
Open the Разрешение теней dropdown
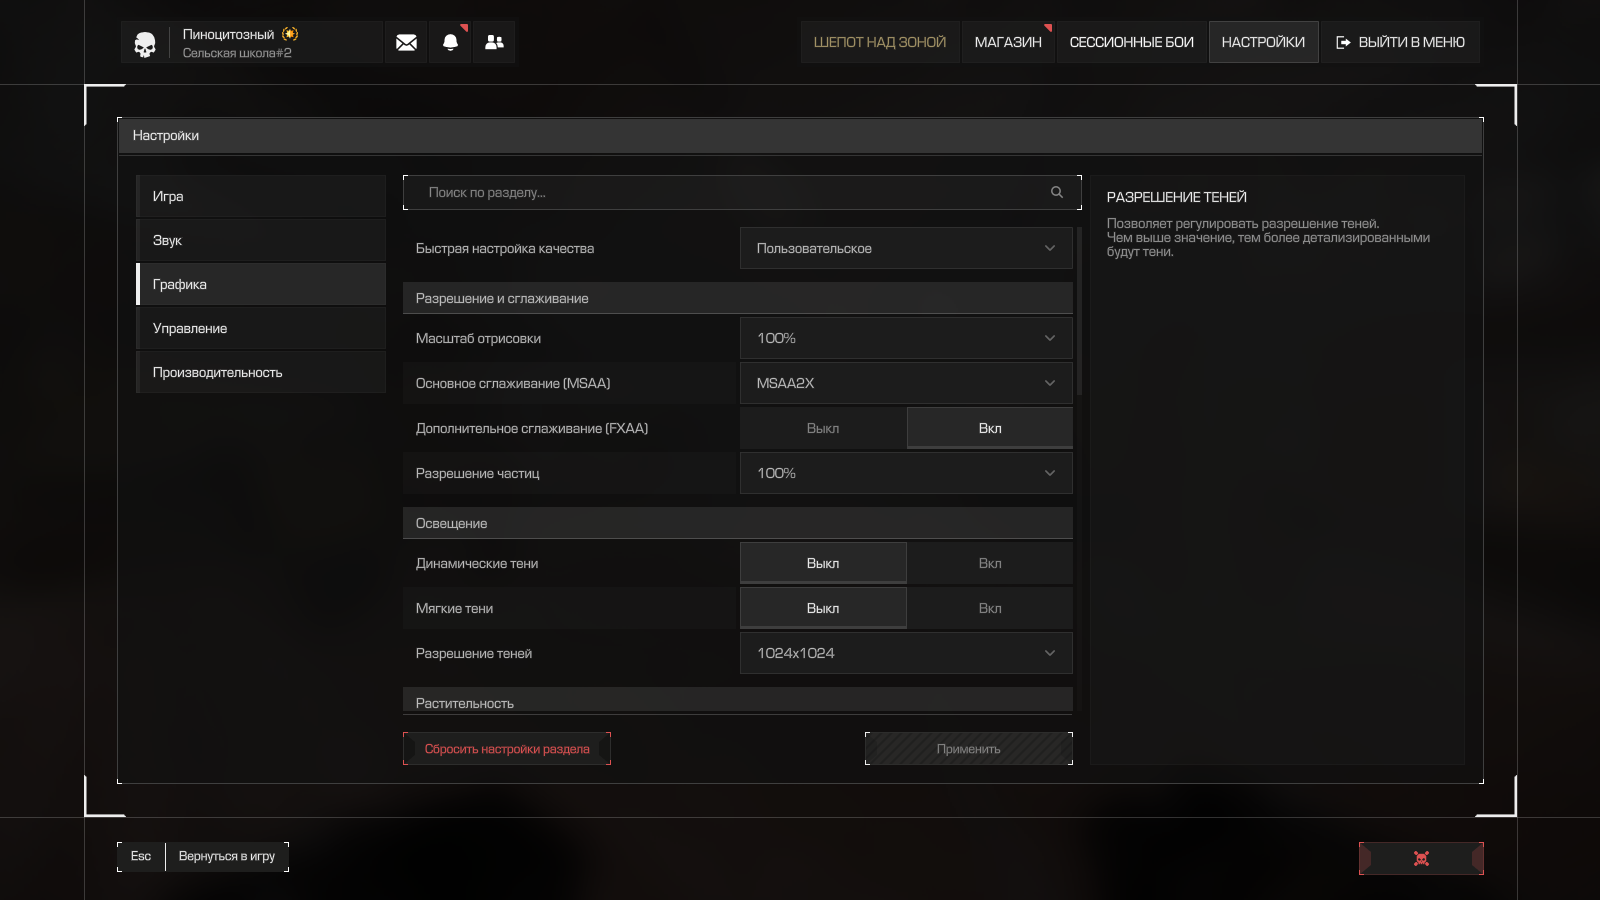(906, 653)
